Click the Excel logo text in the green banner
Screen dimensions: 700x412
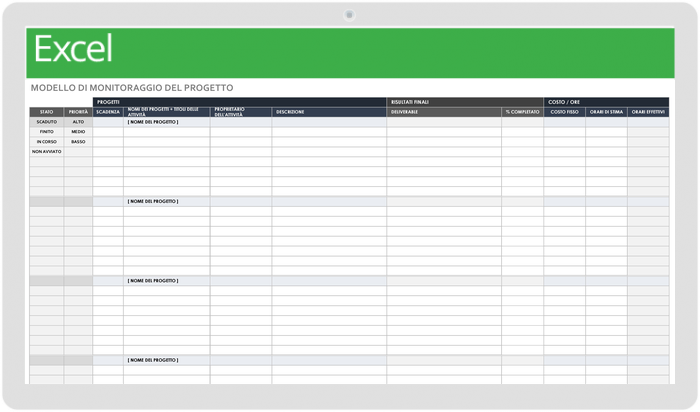coord(73,49)
